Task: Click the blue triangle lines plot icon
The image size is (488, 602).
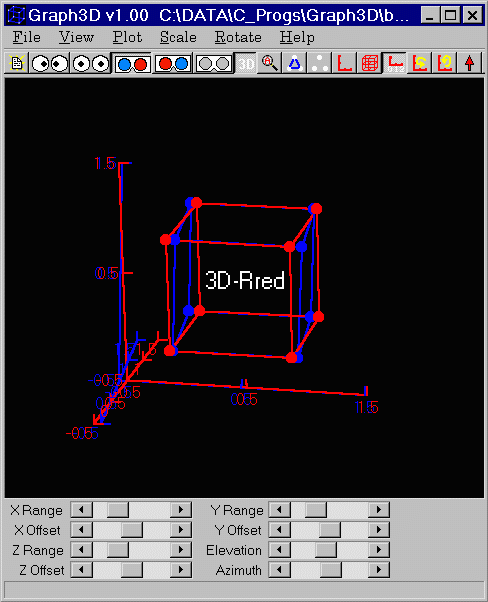Action: tap(294, 63)
